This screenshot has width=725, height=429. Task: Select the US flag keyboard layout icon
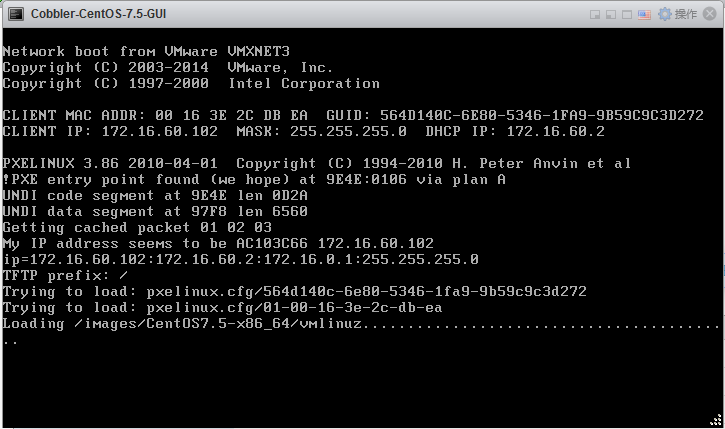coord(644,15)
